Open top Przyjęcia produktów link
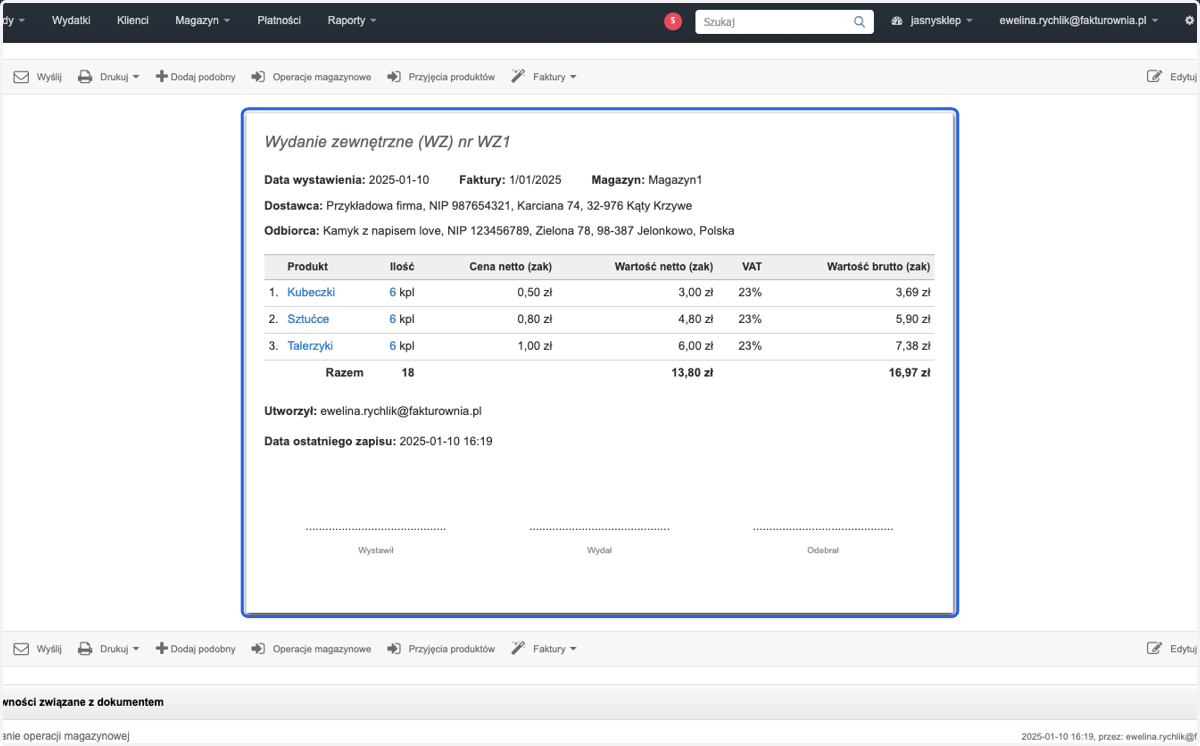 (452, 77)
